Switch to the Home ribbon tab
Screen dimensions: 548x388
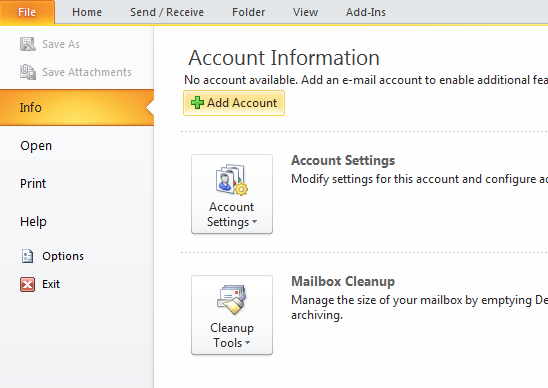87,12
